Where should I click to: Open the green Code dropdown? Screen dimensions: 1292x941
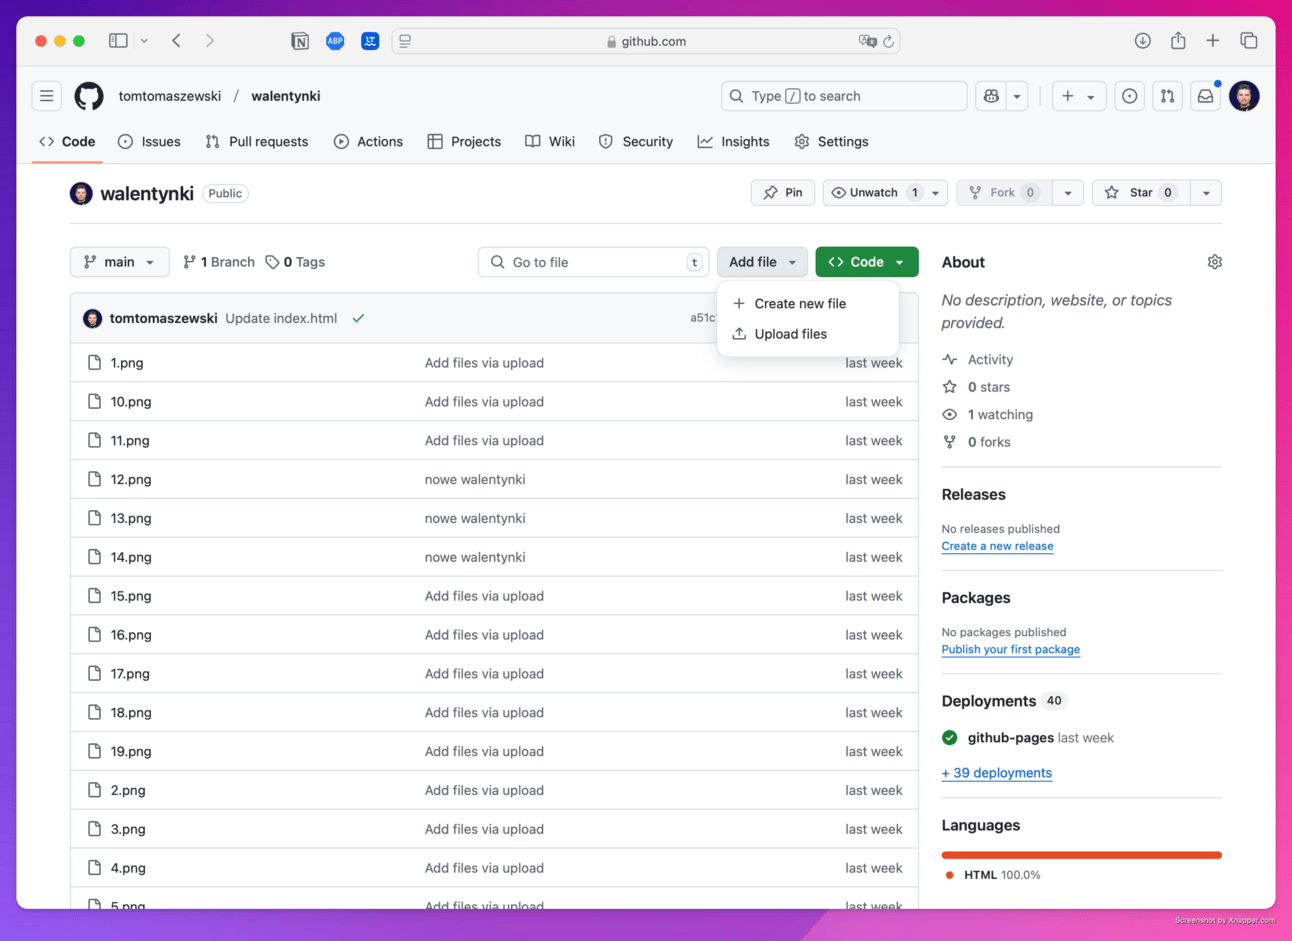click(x=867, y=262)
